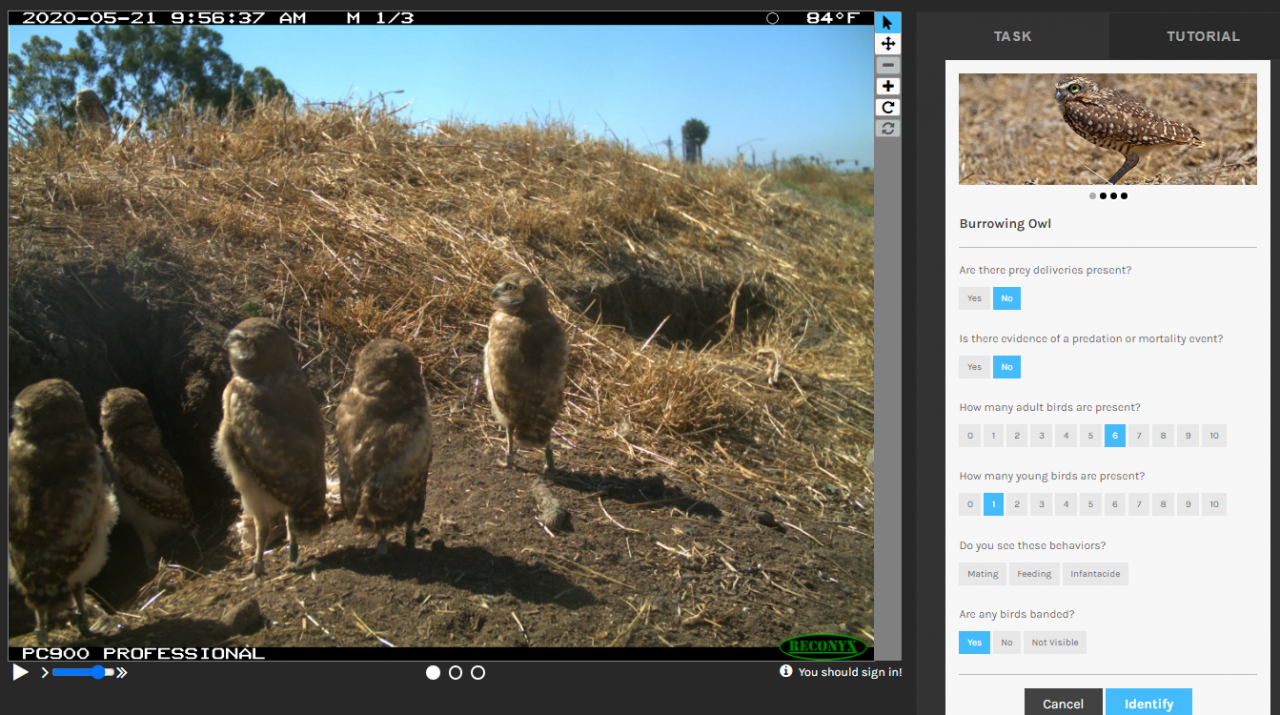Submit with the Identify button
This screenshot has height=715, width=1280.
(1149, 703)
